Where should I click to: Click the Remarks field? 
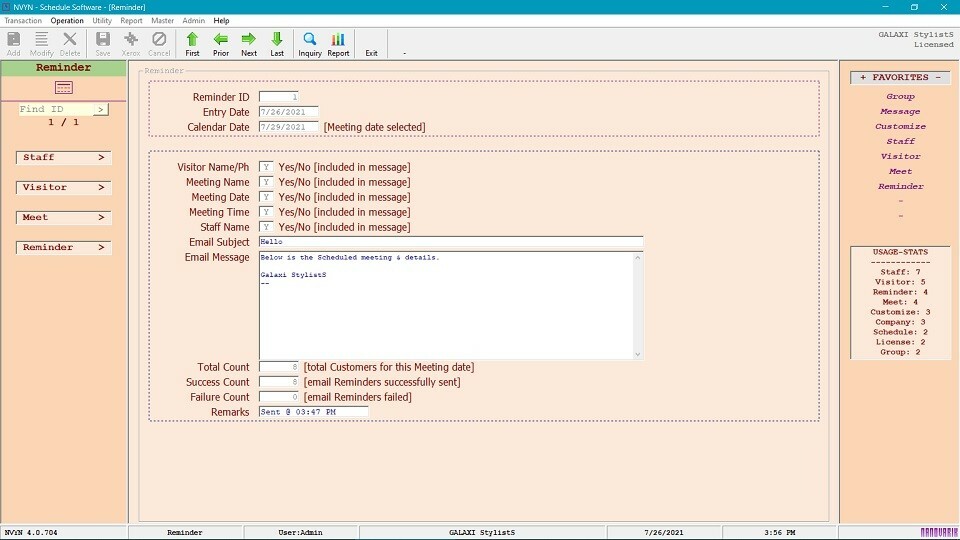[x=313, y=412]
